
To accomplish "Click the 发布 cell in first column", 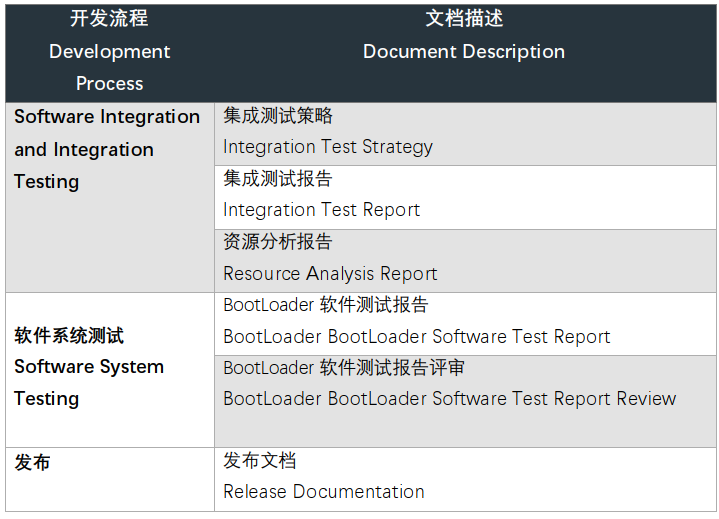I will pos(32,462).
